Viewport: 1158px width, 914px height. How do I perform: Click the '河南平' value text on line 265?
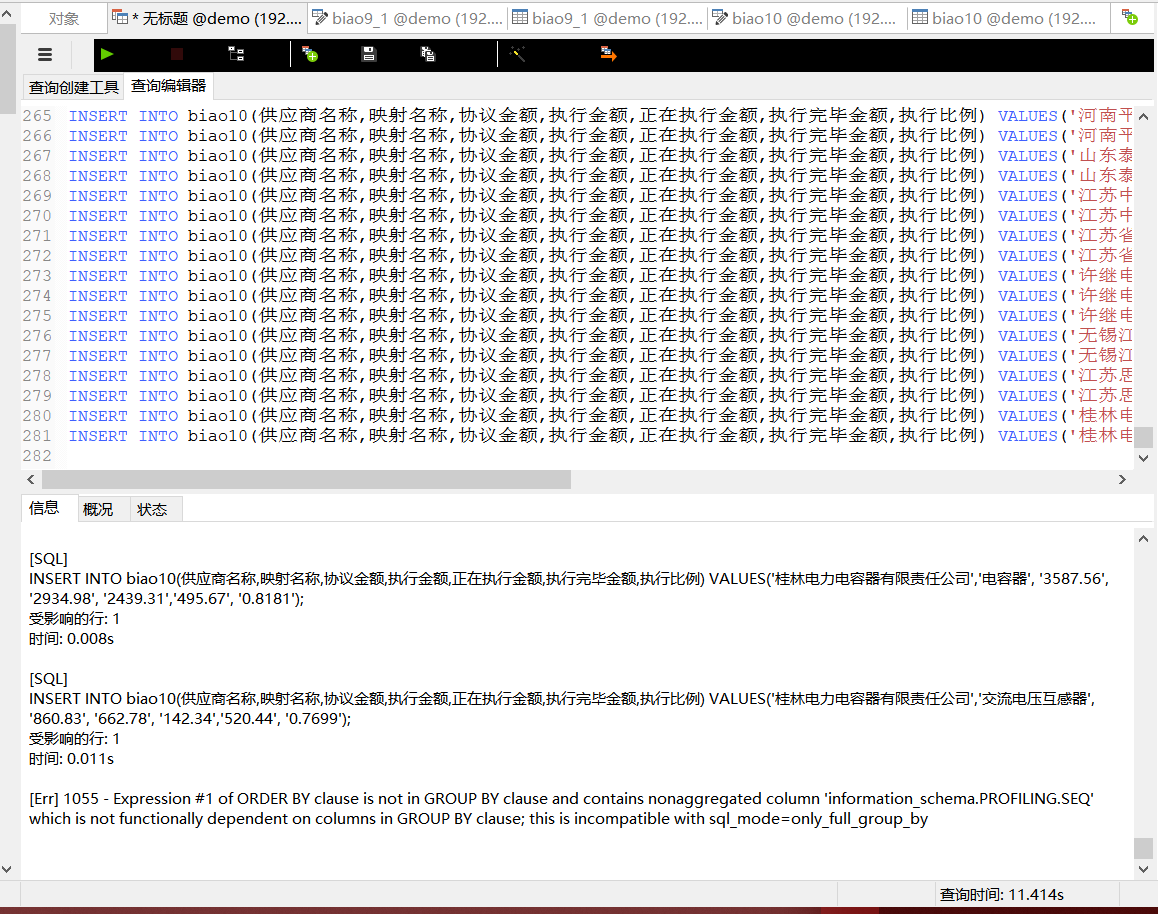tap(1105, 116)
